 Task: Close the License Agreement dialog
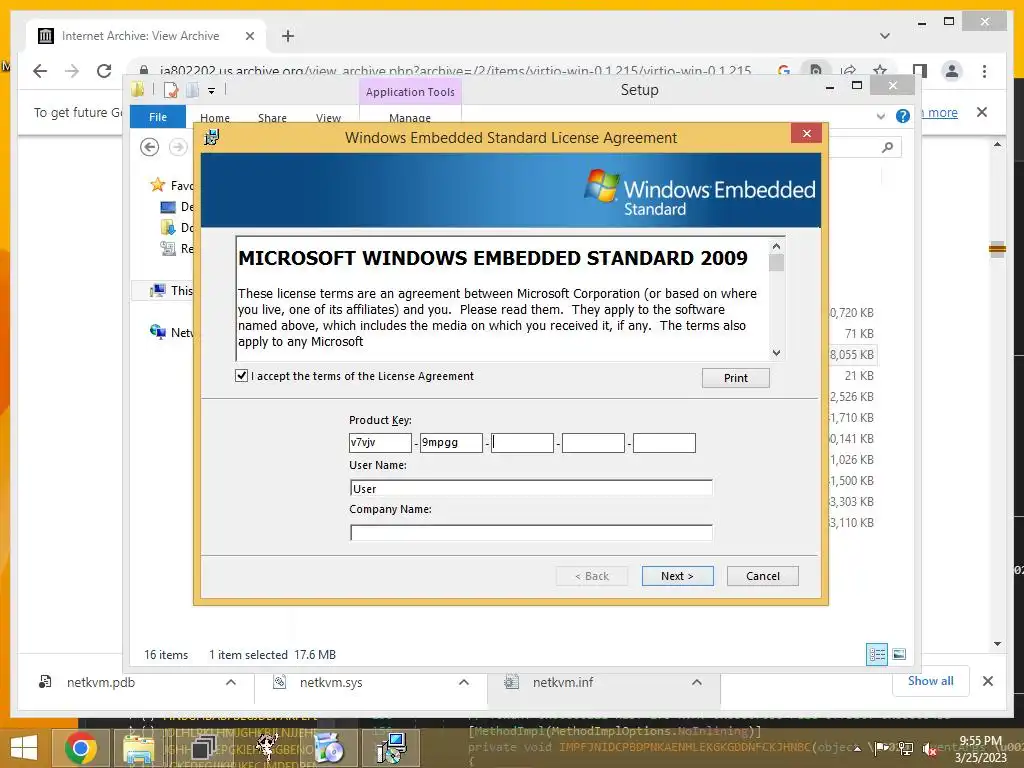point(807,133)
